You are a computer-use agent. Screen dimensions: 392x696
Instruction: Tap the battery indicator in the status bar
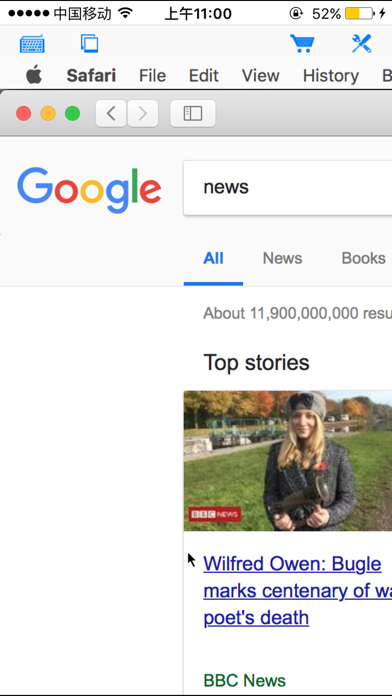[359, 14]
